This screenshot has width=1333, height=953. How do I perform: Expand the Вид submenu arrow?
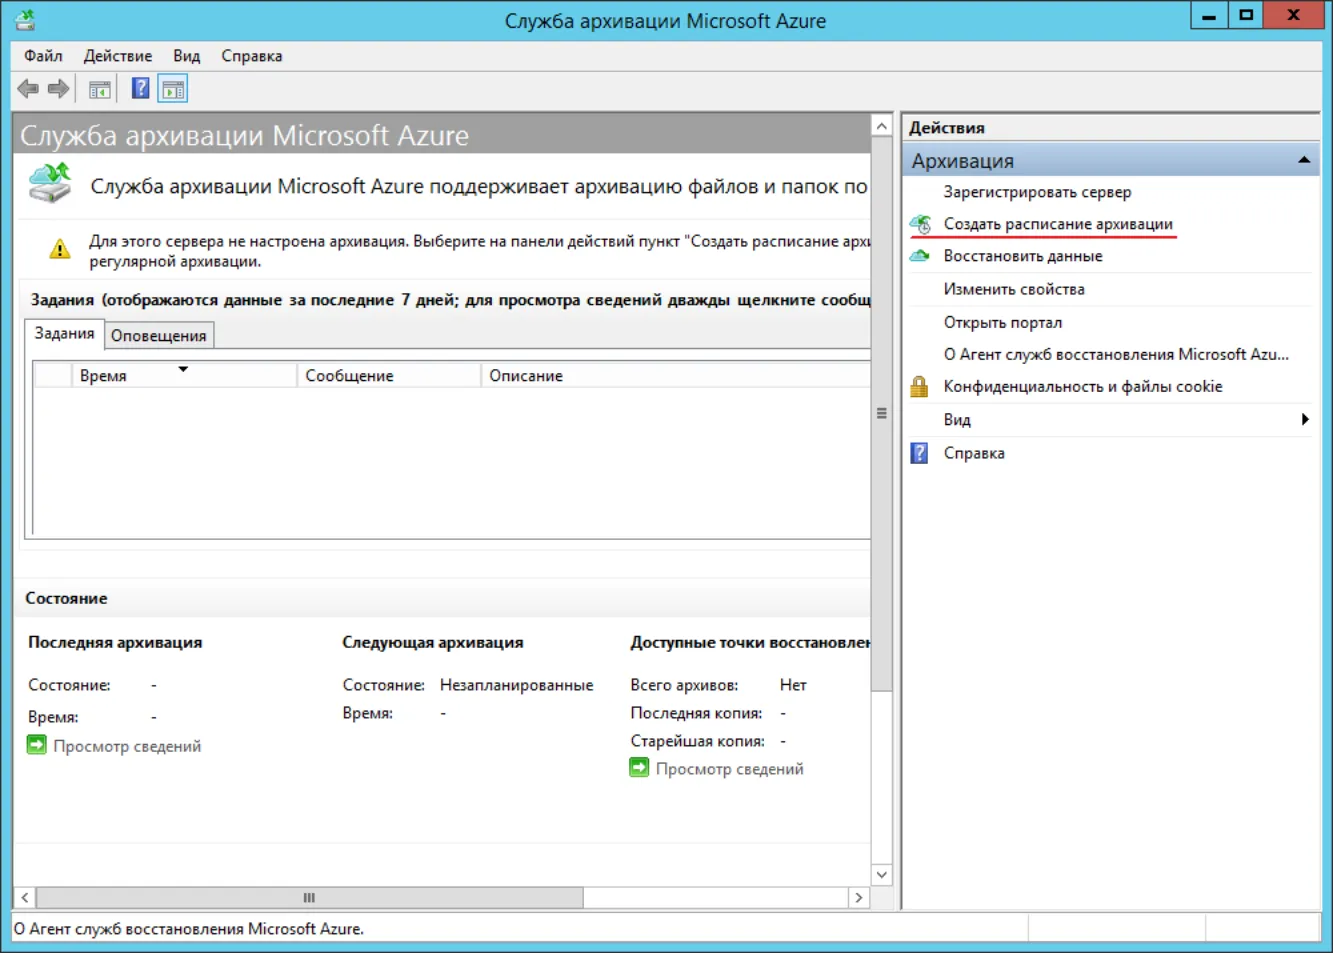1305,420
